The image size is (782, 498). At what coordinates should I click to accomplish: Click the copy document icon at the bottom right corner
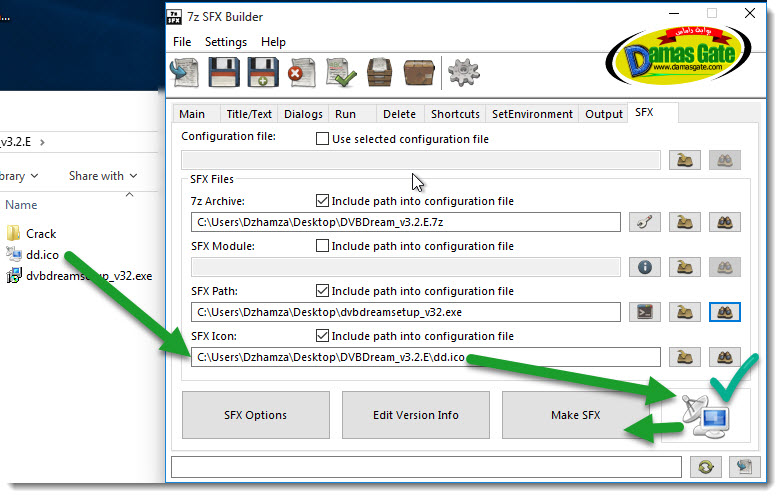[745, 467]
